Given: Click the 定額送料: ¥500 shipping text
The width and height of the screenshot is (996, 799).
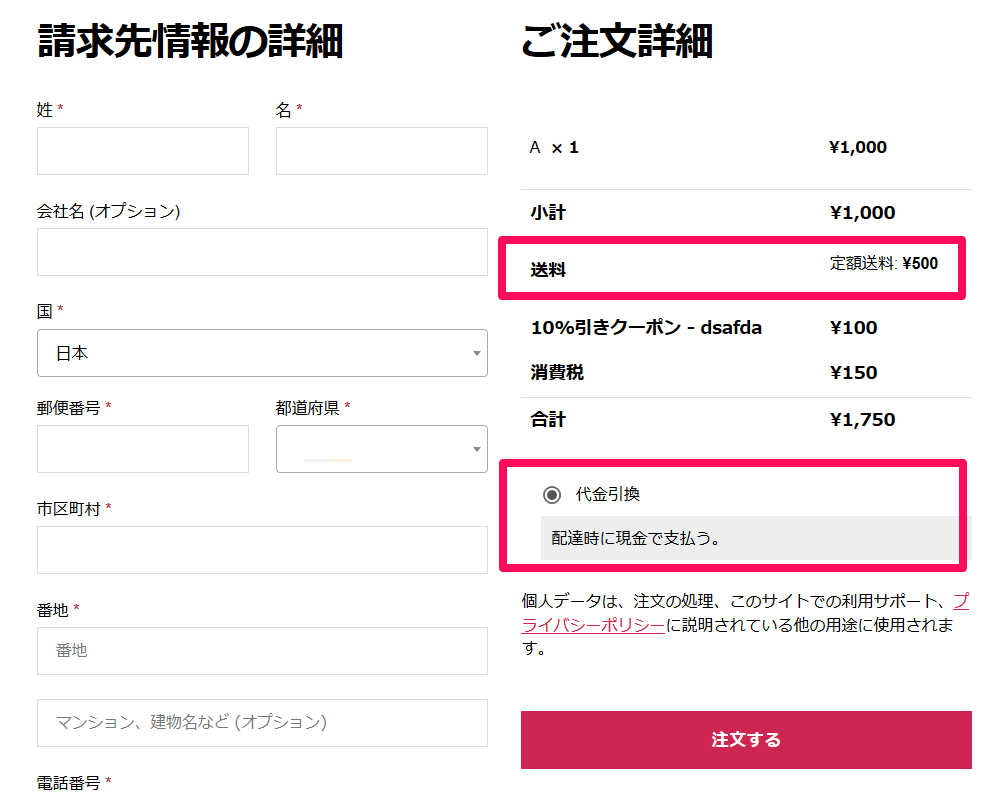Looking at the screenshot, I should point(884,264).
